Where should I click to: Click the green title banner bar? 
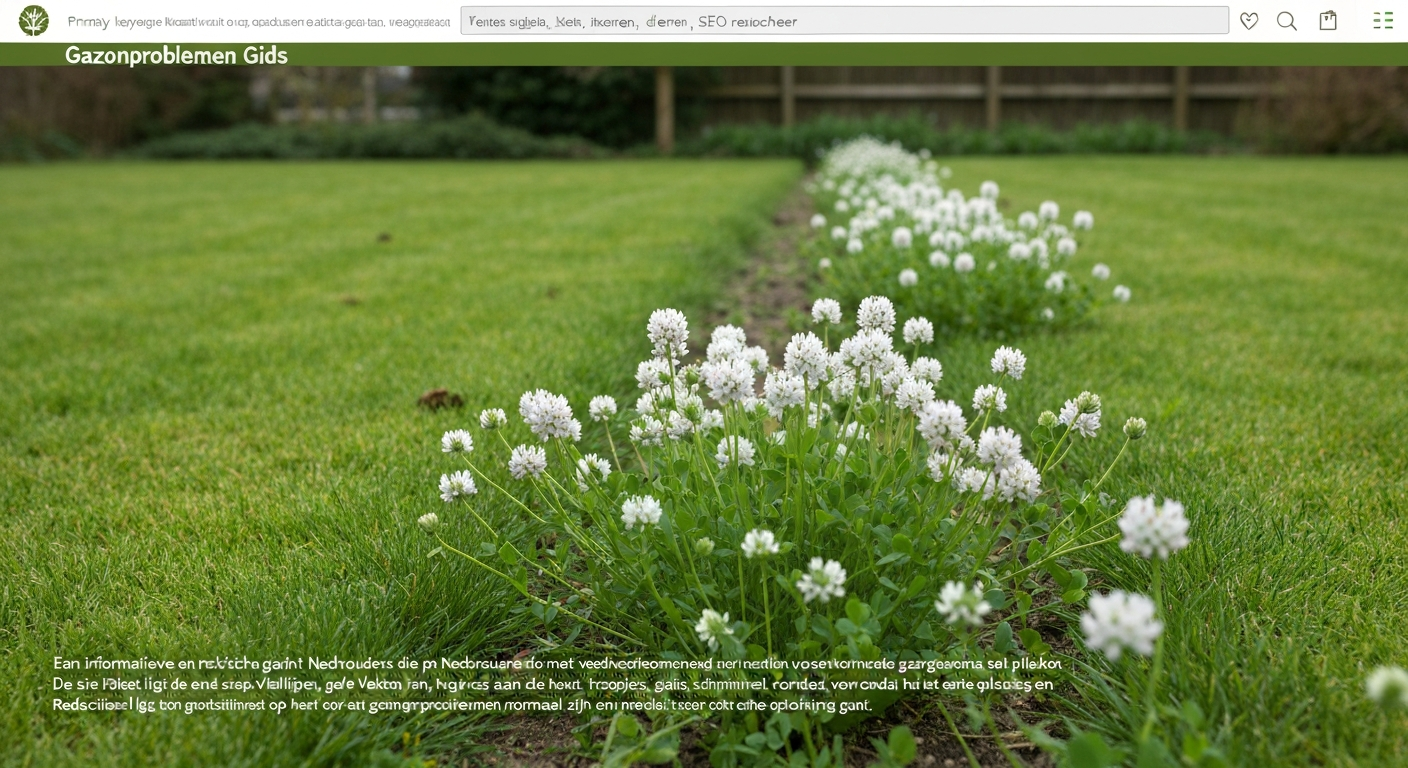click(x=704, y=55)
